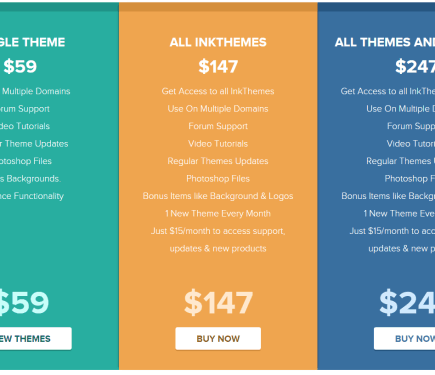Viewport: 435px width, 375px height.
Task: Click '1 New Theme Every Month' in orange
Action: 218,214
